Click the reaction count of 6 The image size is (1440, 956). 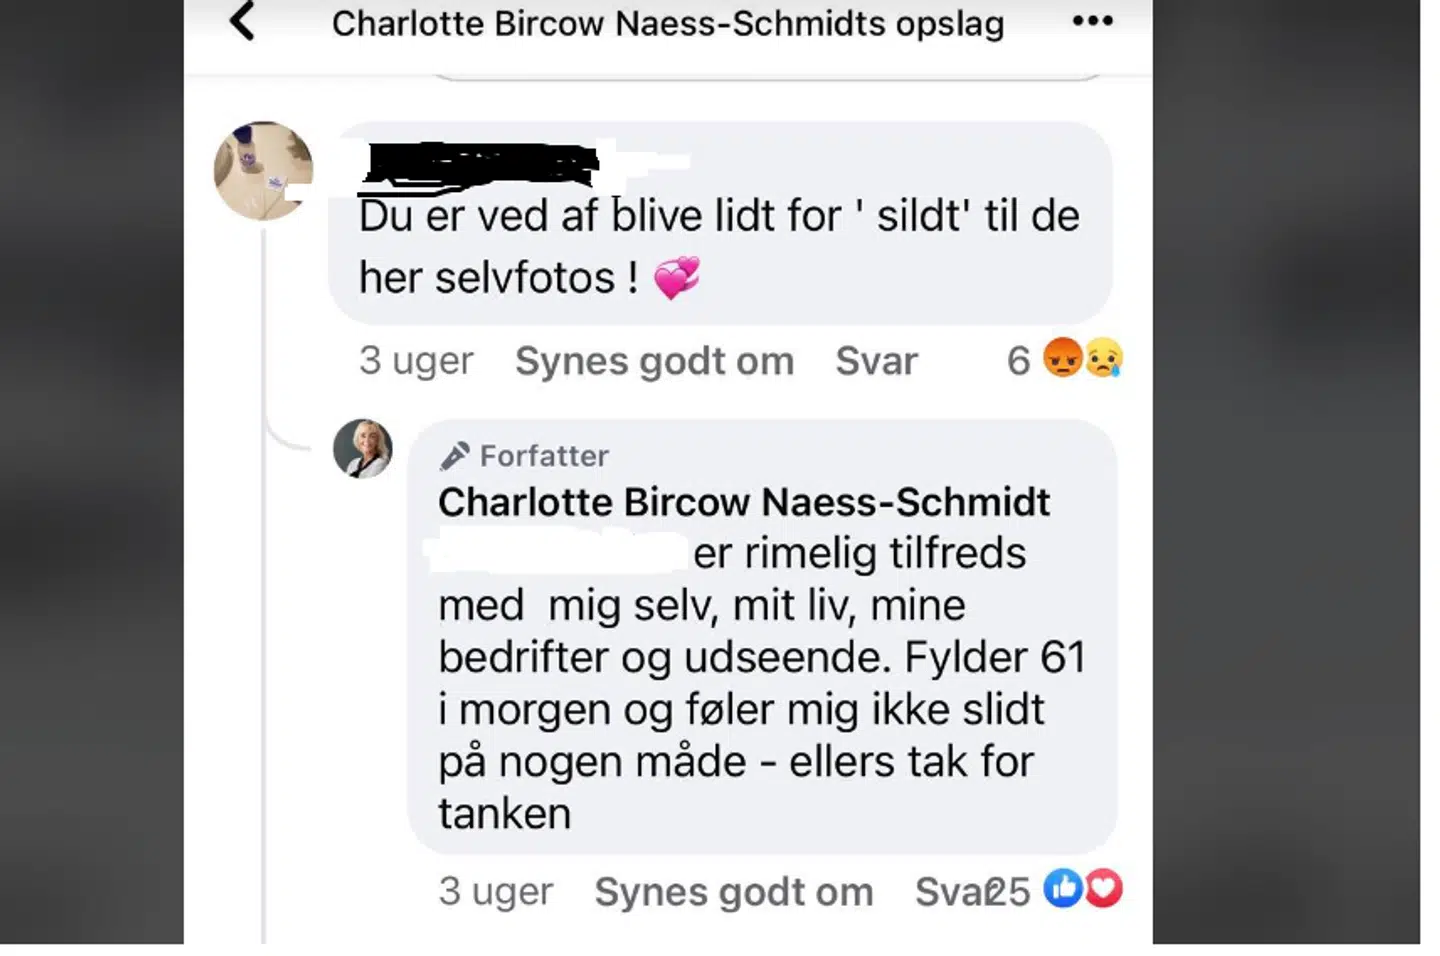1018,360
